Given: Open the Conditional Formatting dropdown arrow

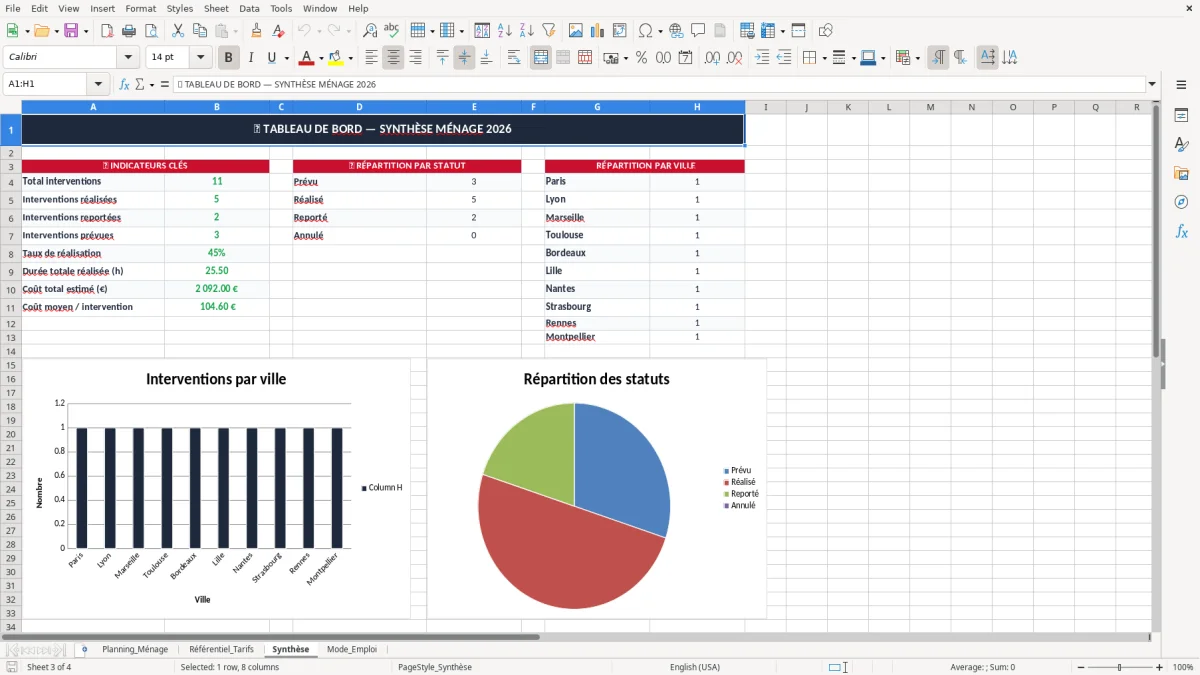Looking at the screenshot, I should point(917,58).
